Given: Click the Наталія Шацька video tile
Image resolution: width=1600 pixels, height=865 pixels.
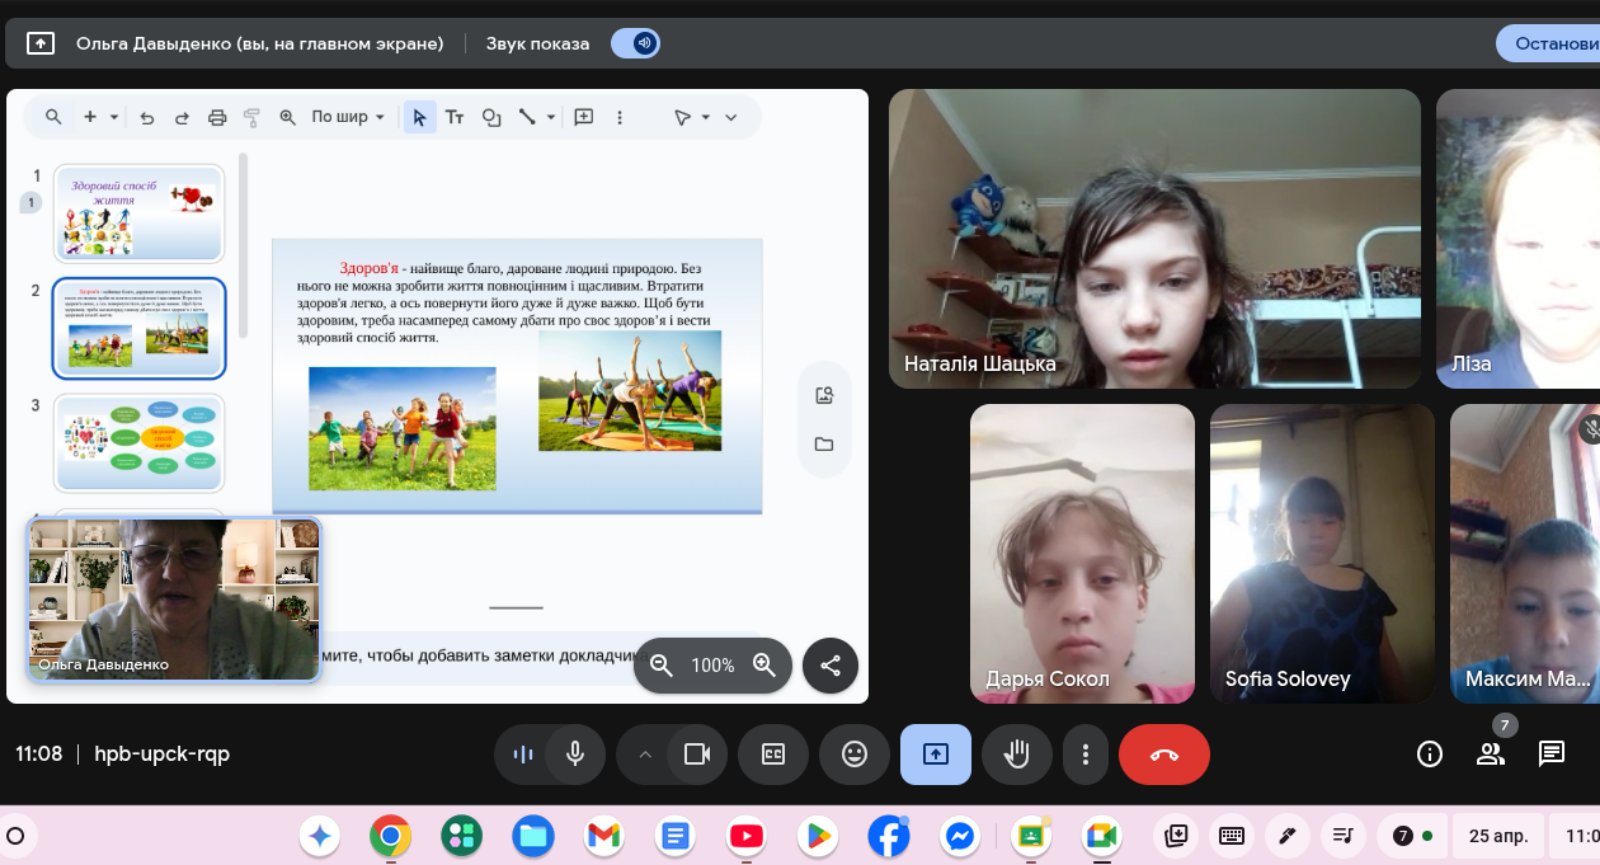Looking at the screenshot, I should (x=1155, y=238).
